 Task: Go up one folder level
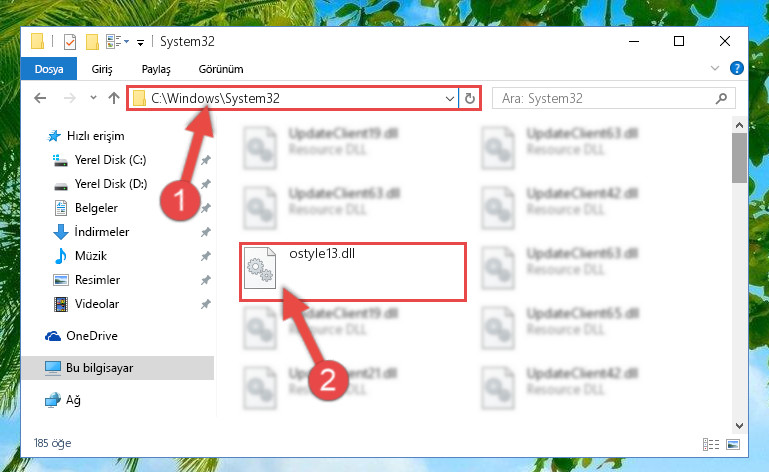[x=114, y=98]
